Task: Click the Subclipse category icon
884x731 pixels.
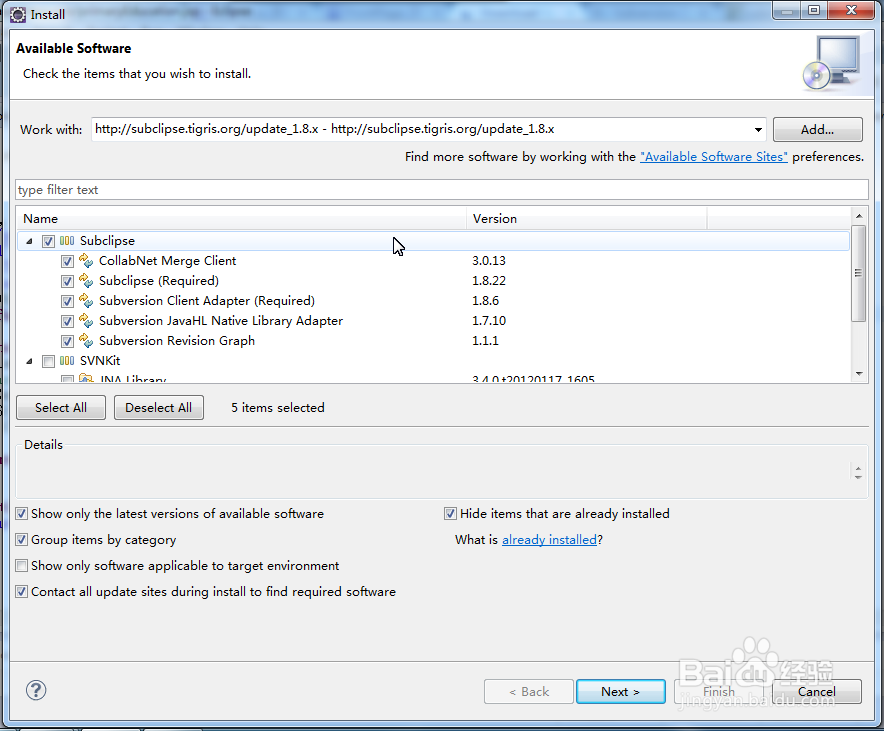Action: [x=67, y=241]
